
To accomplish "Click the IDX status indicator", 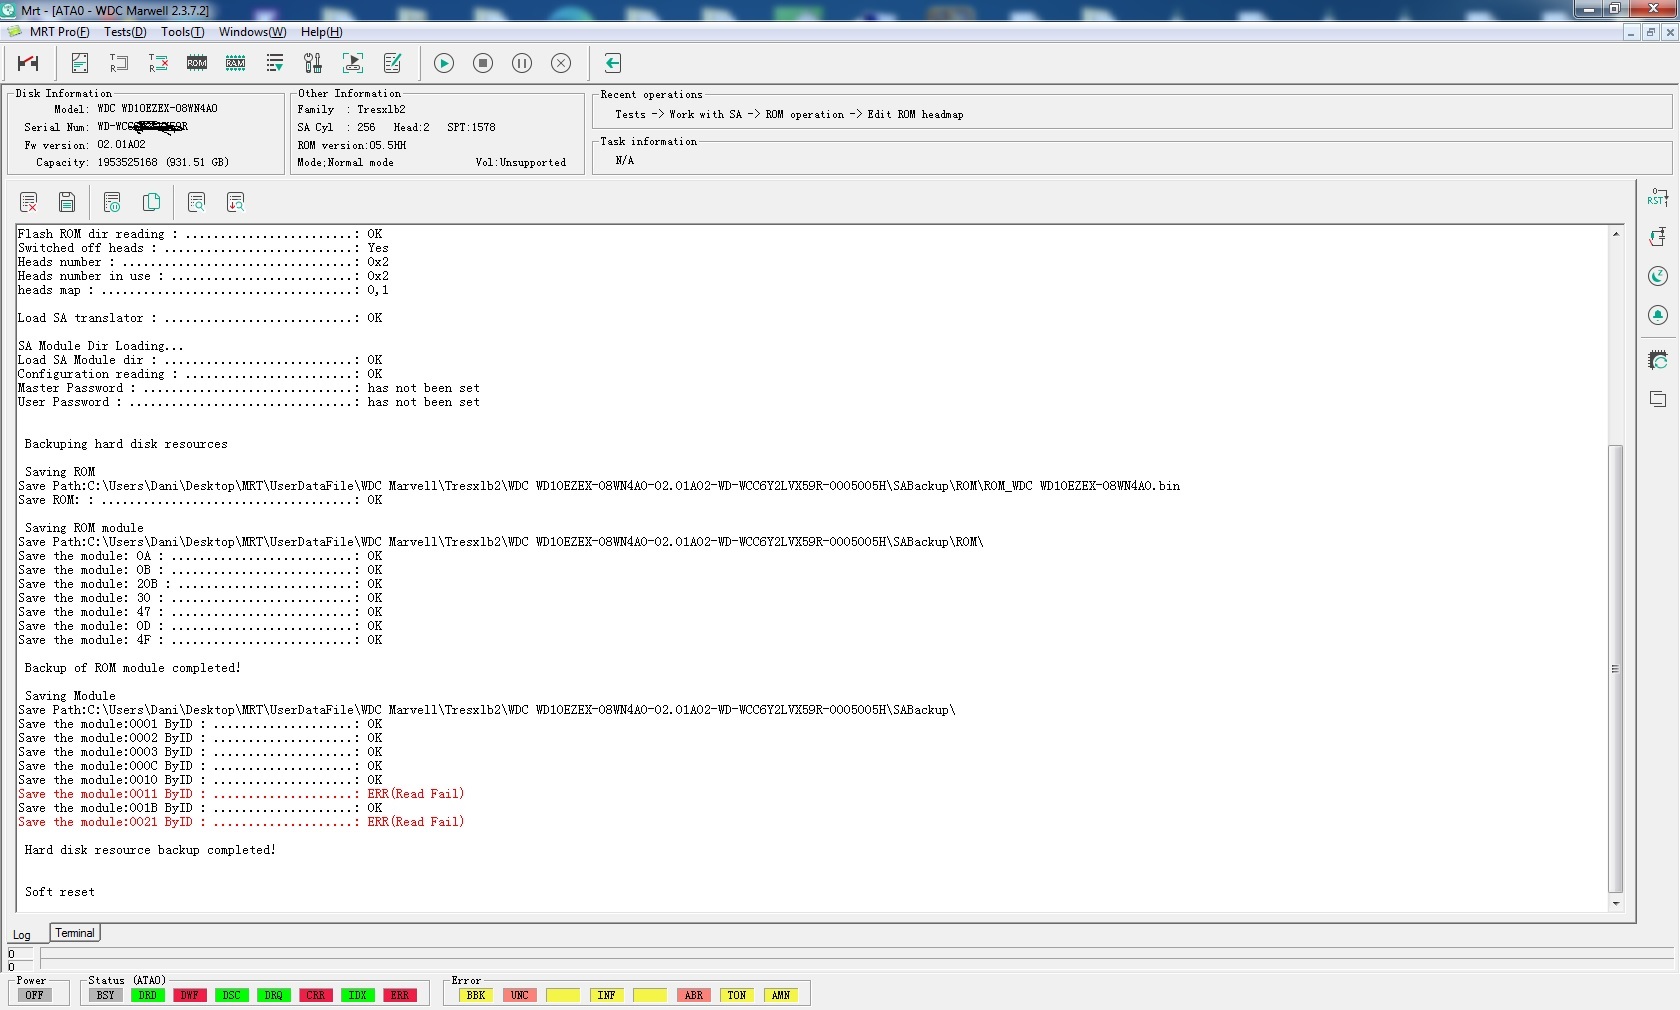I will [357, 995].
